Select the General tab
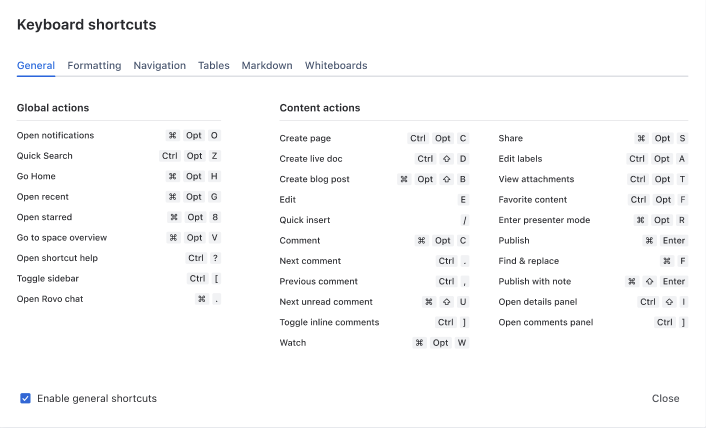 click(x=36, y=66)
